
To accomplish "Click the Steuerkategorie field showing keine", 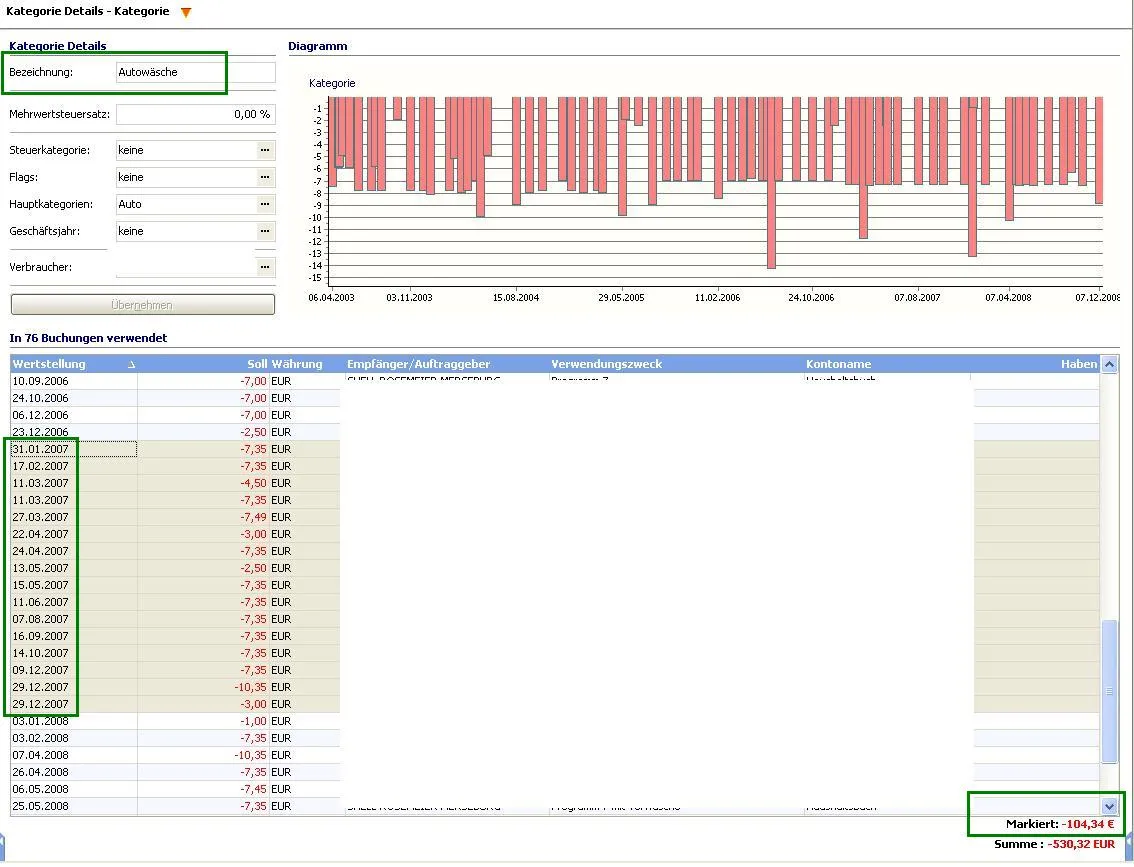I will [x=185, y=150].
